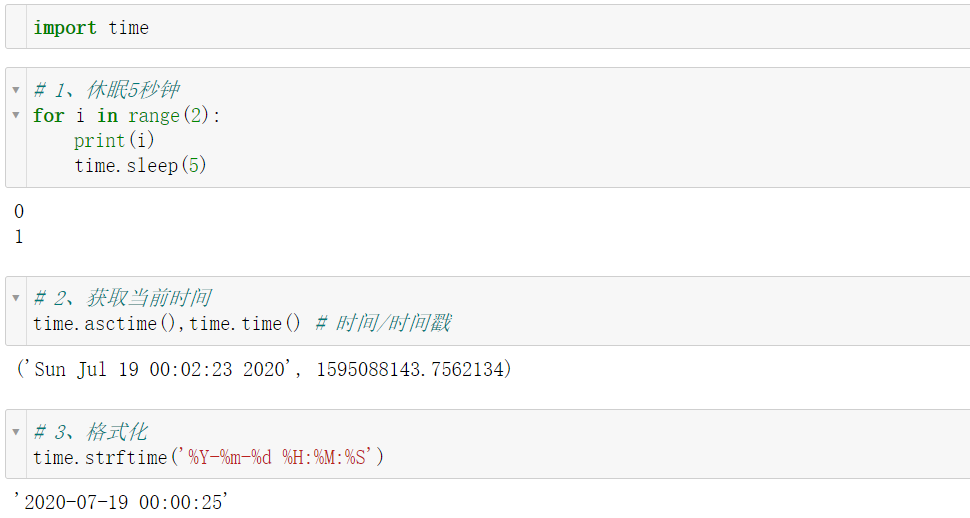Click the 'import' keyword
Viewport: 970px width, 518px height.
point(65,28)
